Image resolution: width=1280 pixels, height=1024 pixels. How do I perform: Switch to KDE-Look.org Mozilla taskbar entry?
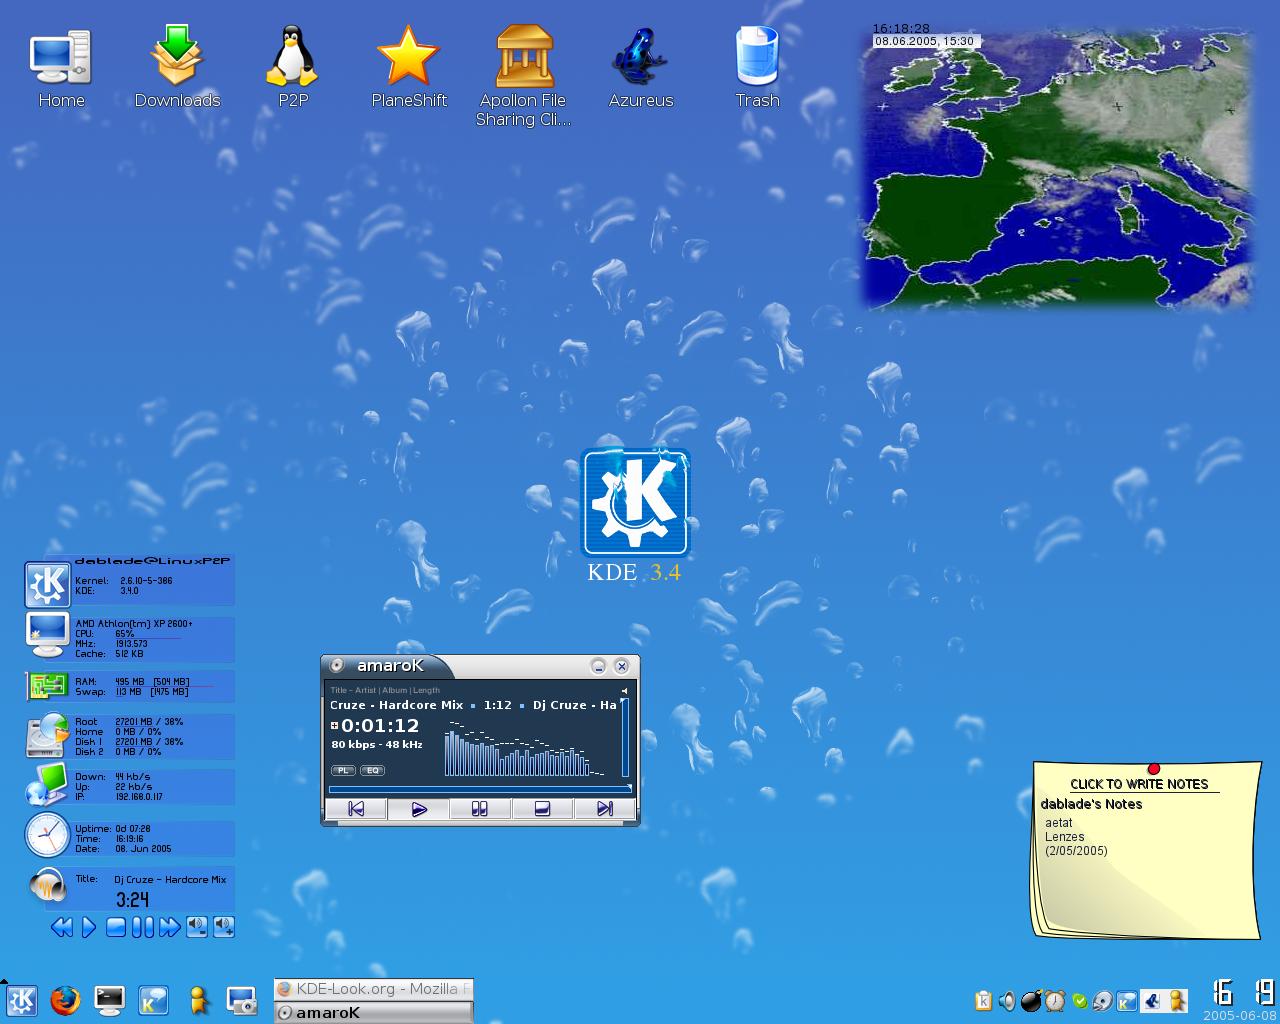pos(373,989)
